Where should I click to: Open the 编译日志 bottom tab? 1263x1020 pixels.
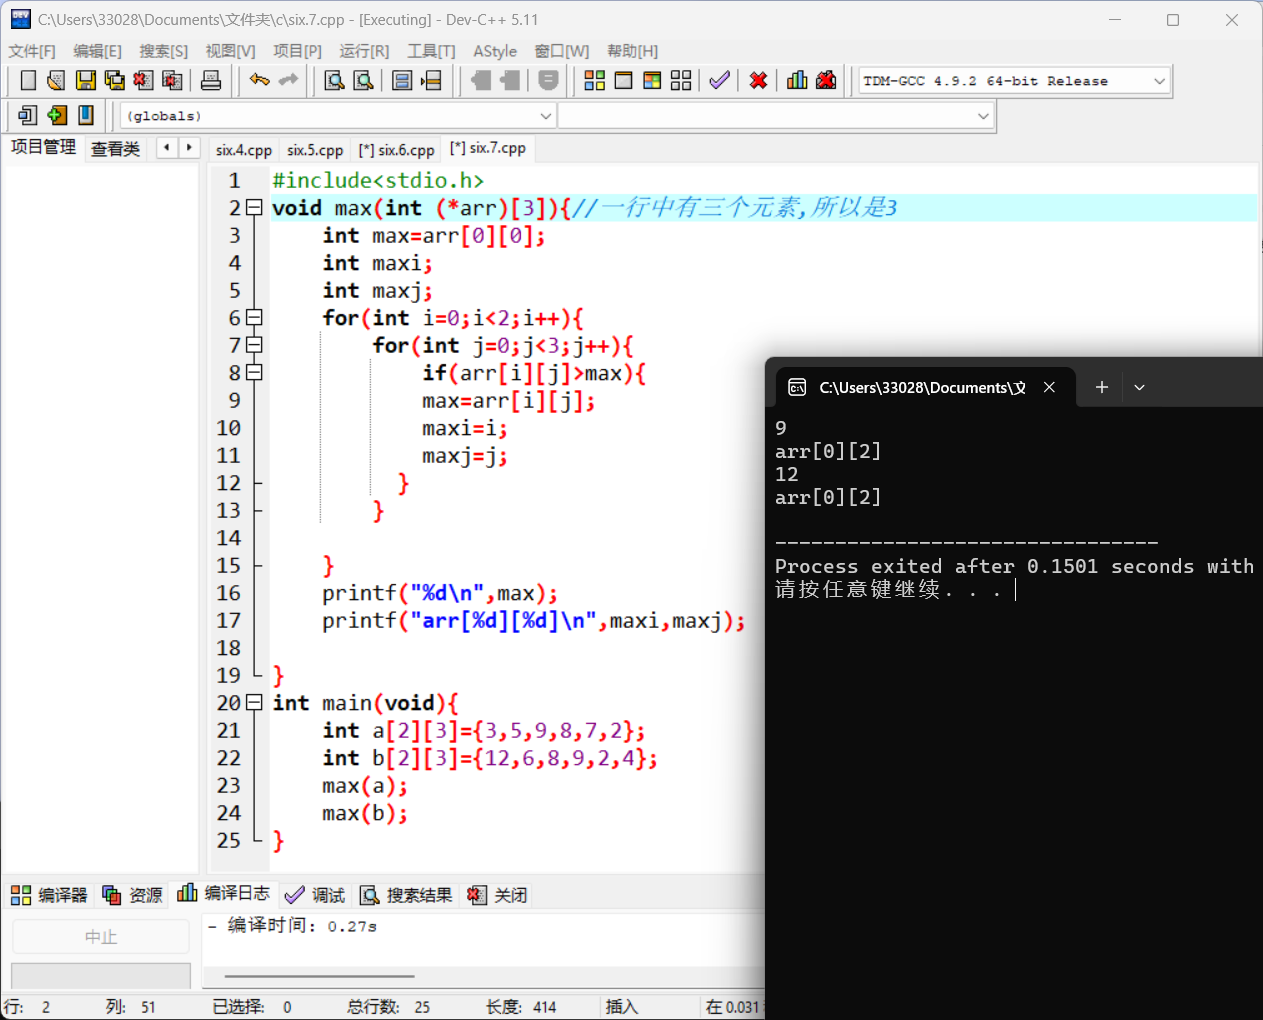(x=223, y=893)
